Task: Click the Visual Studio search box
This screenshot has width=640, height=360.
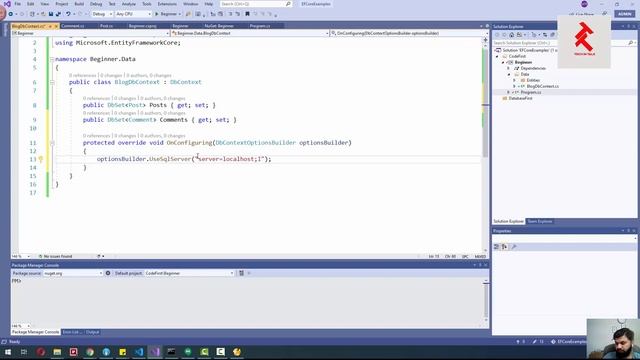Action: pos(256,4)
